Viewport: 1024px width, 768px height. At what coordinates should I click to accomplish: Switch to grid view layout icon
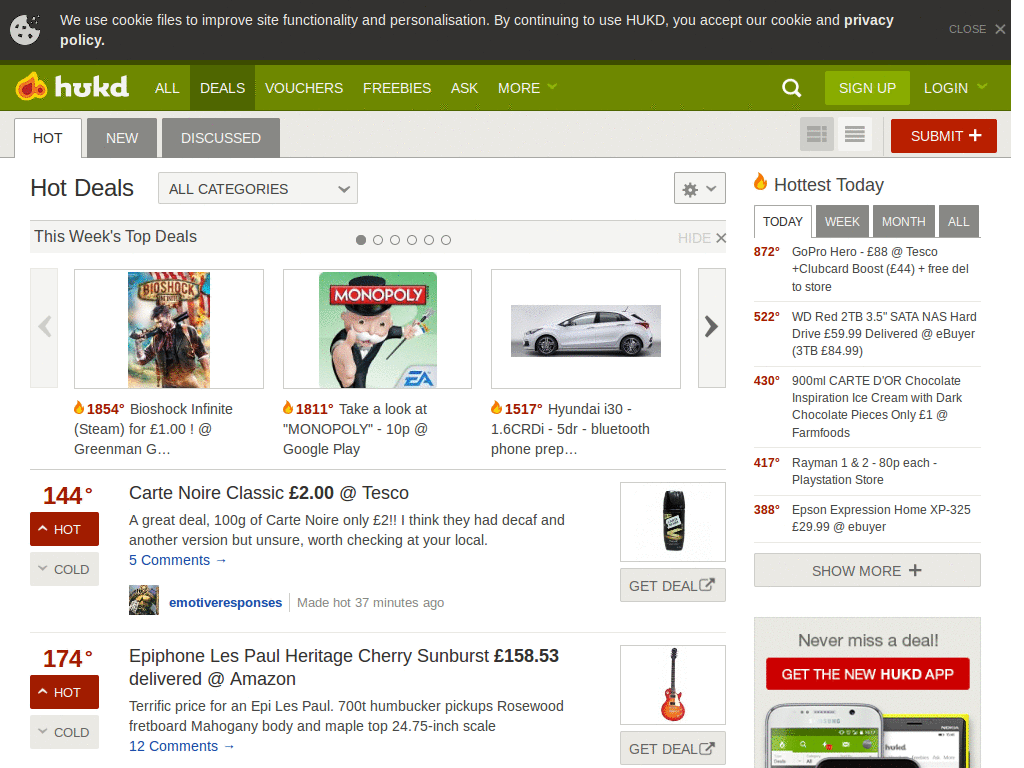[817, 135]
